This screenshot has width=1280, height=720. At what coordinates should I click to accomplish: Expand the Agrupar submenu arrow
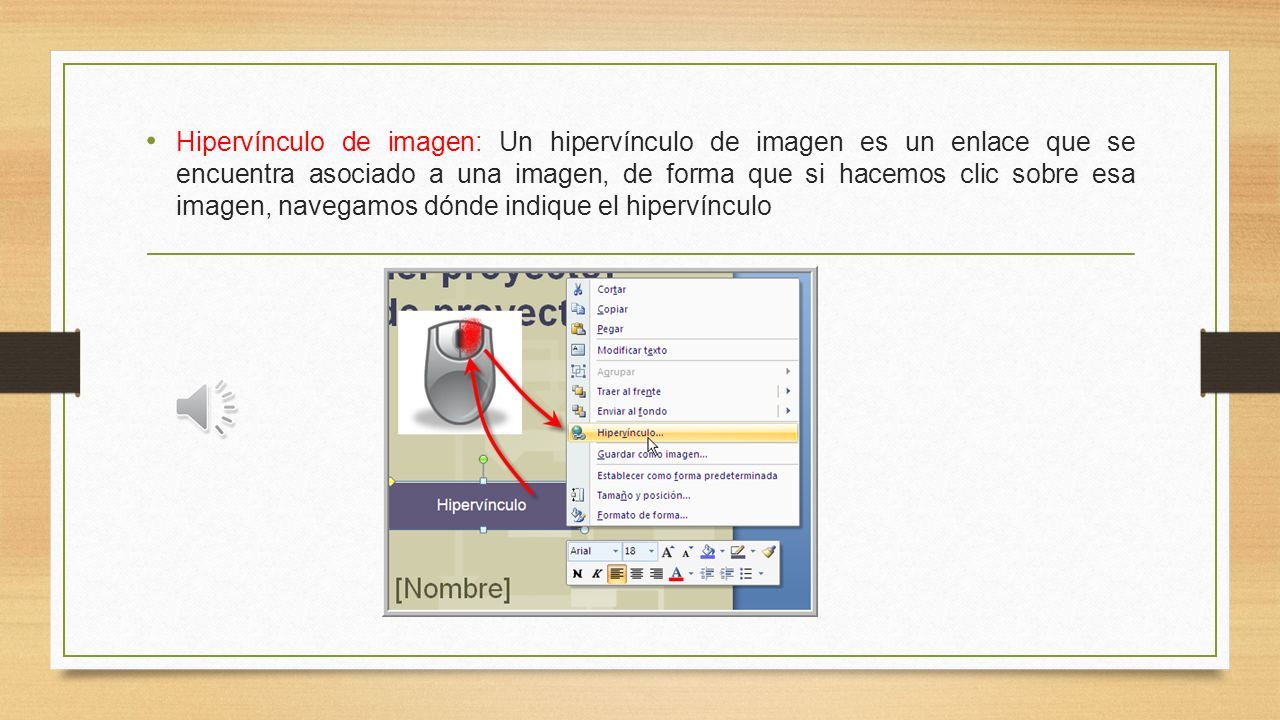[x=788, y=371]
